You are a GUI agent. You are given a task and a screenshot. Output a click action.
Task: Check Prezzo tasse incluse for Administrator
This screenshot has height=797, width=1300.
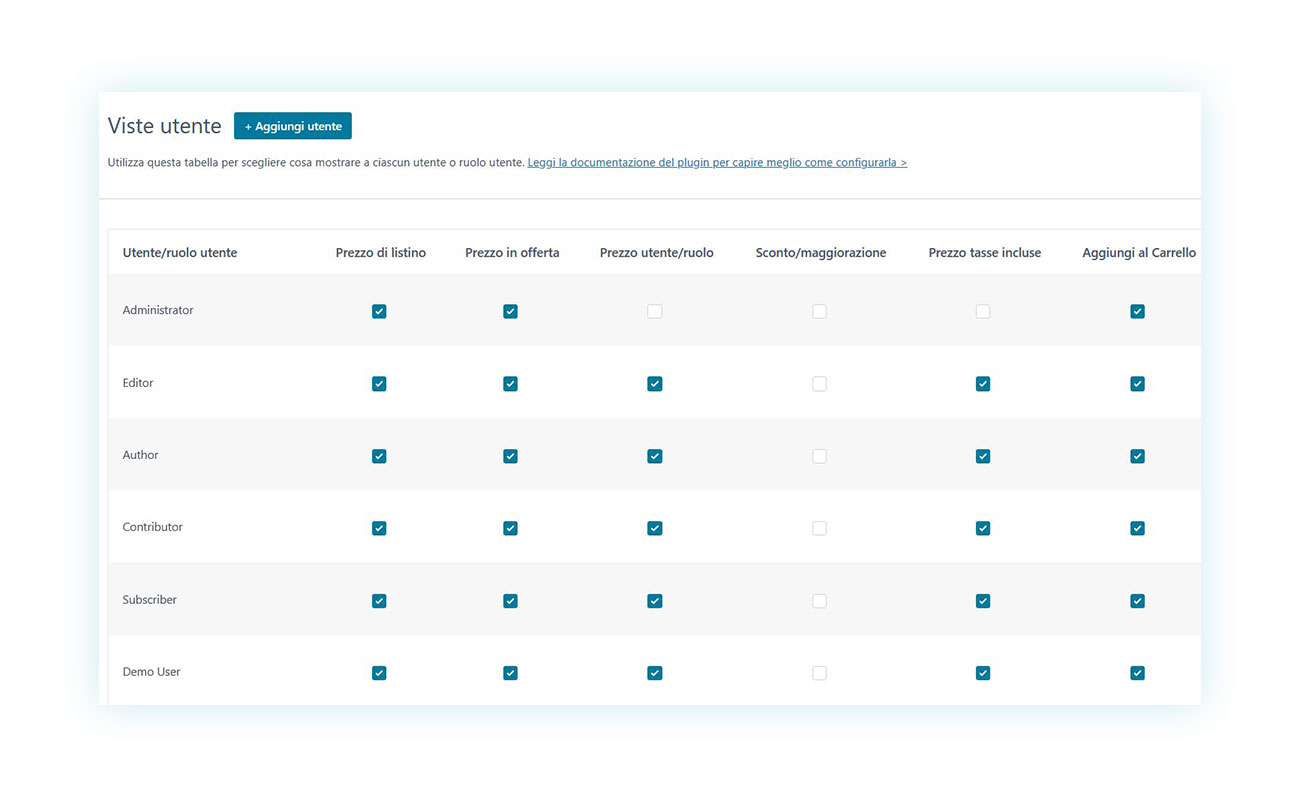coord(983,311)
